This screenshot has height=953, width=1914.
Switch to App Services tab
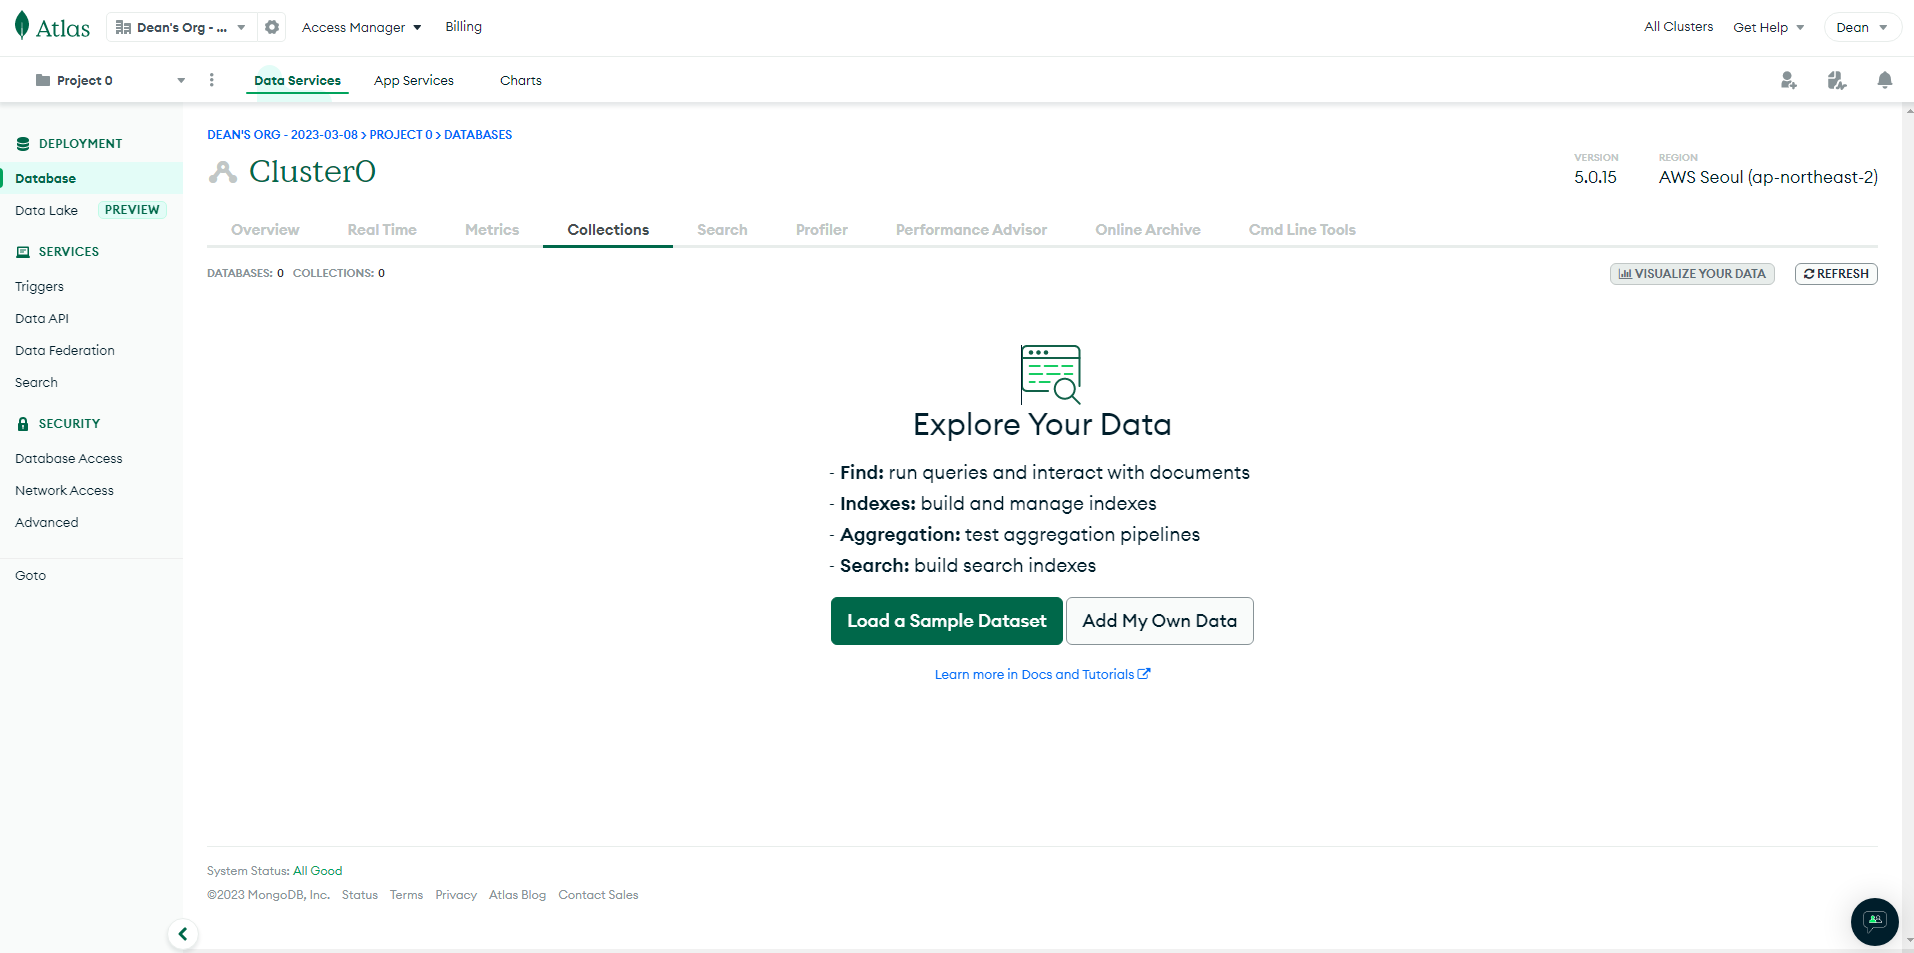414,80
